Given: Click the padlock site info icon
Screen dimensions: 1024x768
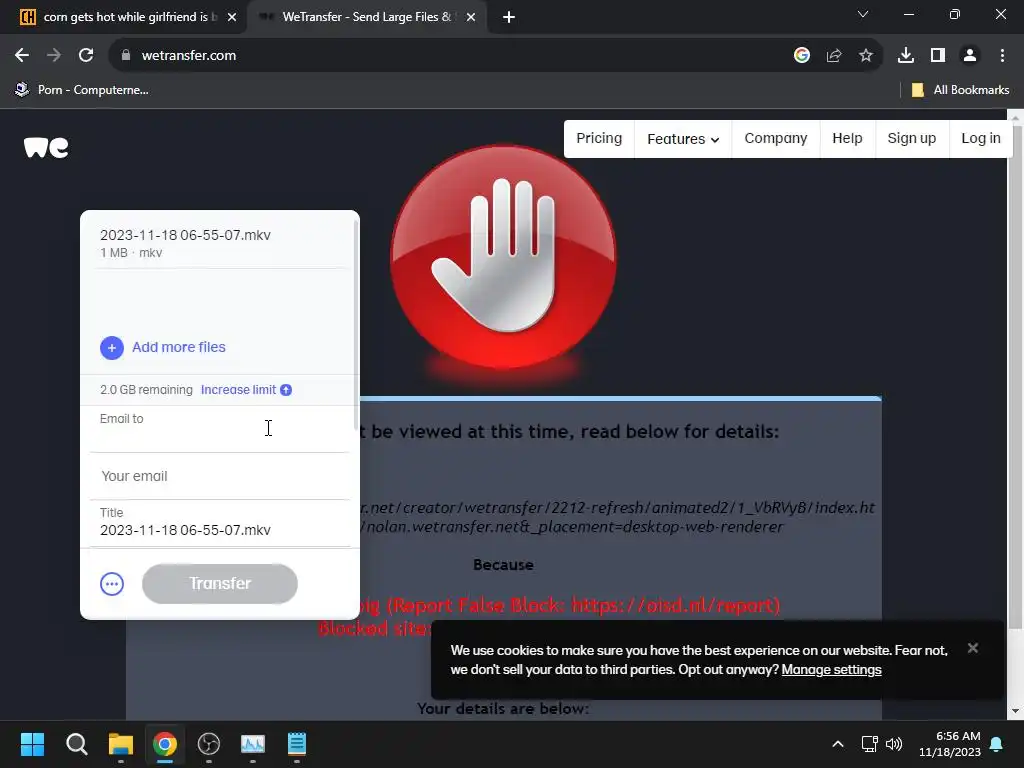Looking at the screenshot, I should pos(126,56).
